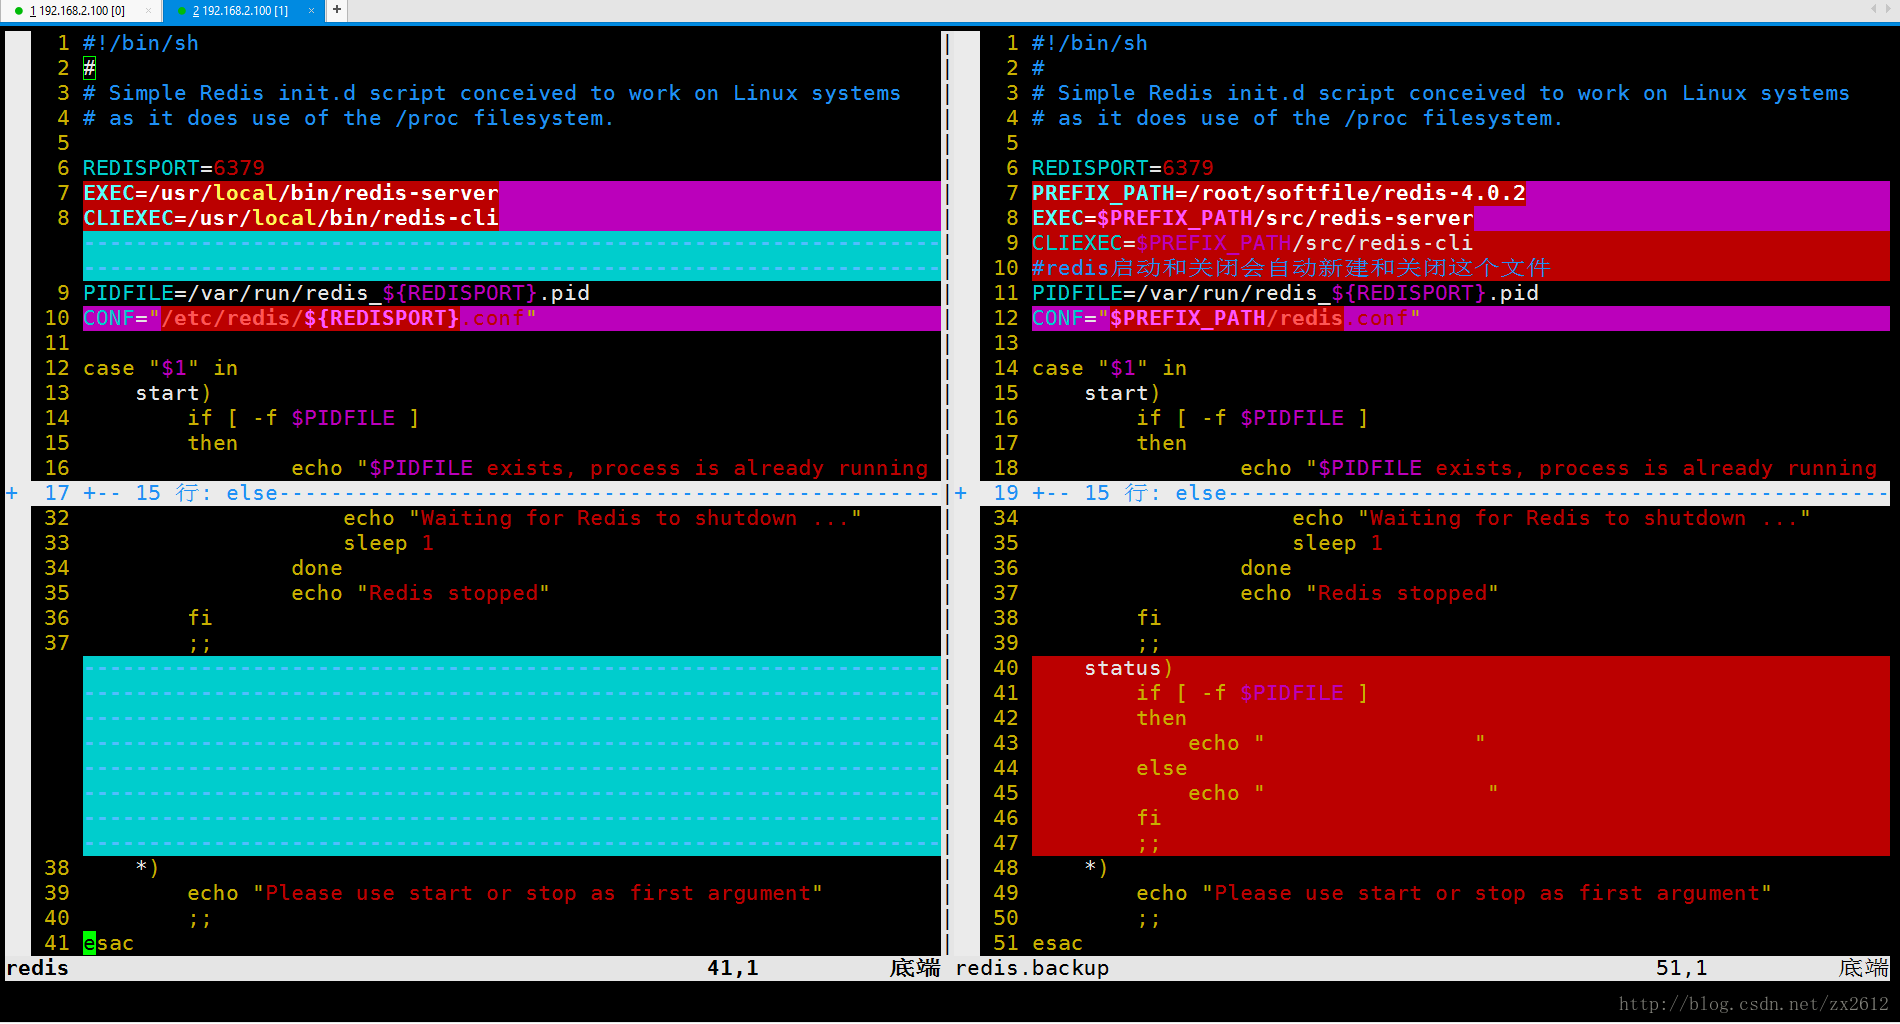The image size is (1900, 1024).
Task: Click 'REDISPORT=6379' in the right pane
Action: point(1123,168)
